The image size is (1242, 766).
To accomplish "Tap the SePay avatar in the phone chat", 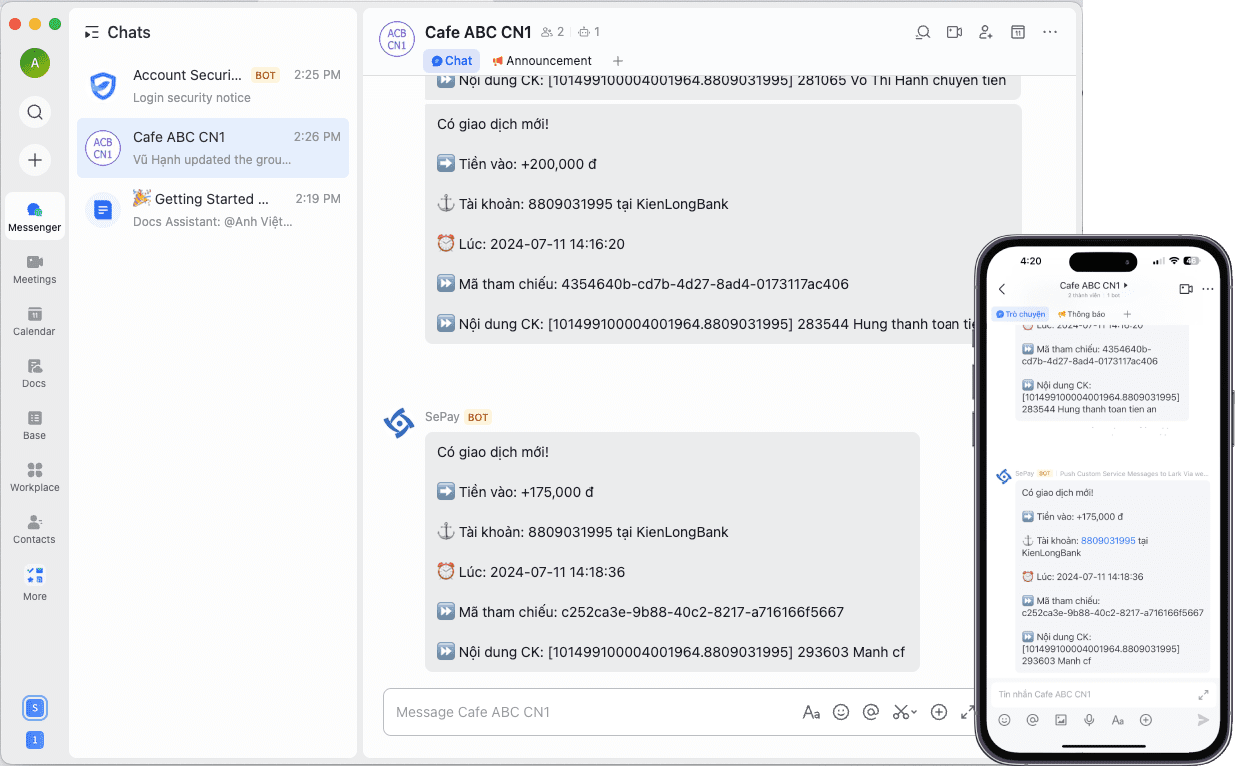I will (x=1004, y=476).
